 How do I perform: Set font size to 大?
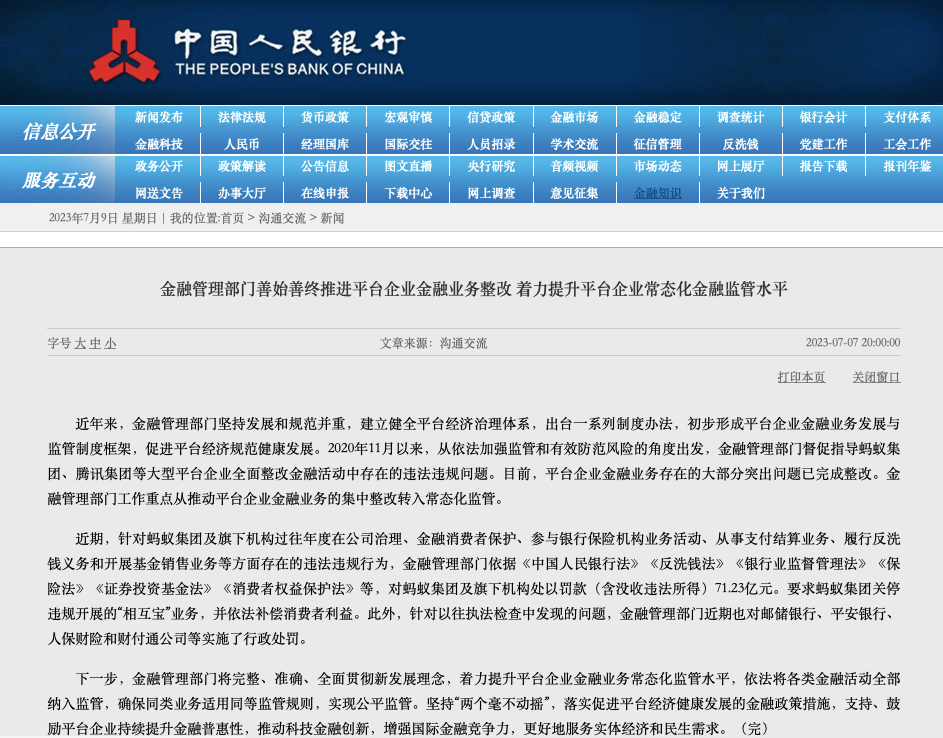point(79,343)
